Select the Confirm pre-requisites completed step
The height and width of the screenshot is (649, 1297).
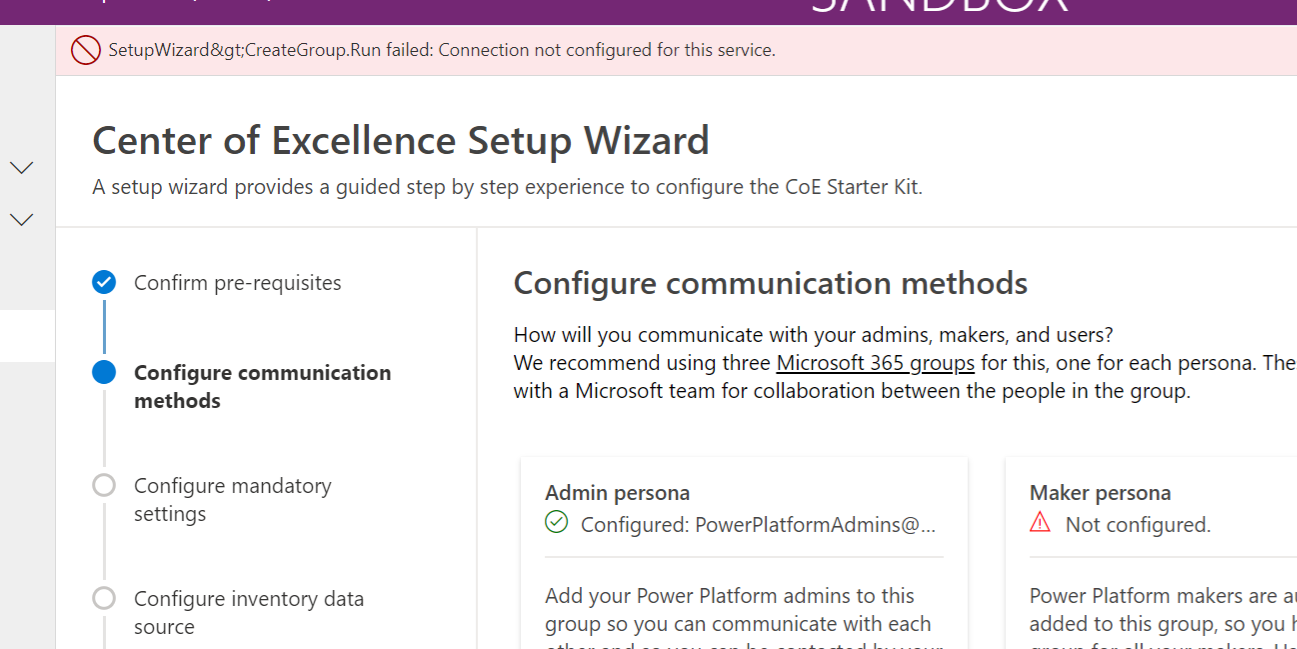tap(238, 282)
